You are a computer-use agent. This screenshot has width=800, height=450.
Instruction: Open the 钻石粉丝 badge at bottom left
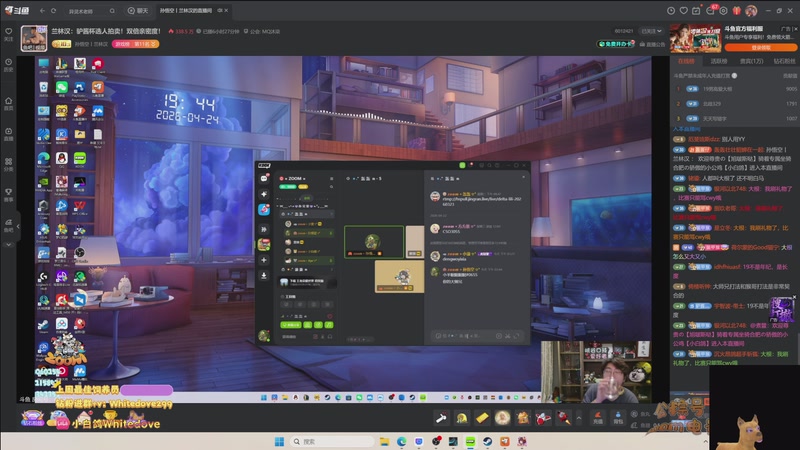click(x=32, y=418)
